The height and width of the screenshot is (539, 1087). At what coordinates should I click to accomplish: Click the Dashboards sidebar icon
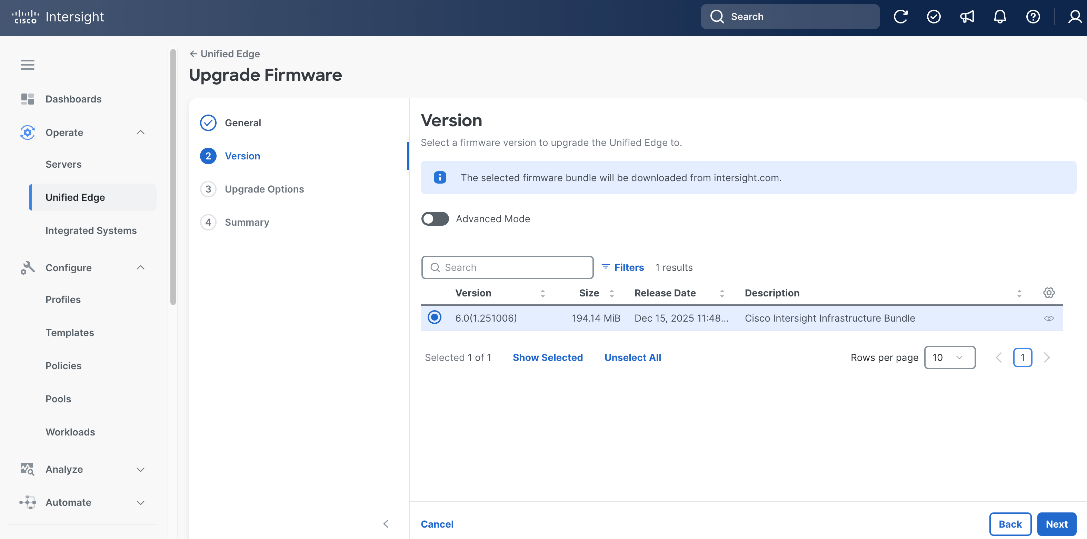click(28, 99)
